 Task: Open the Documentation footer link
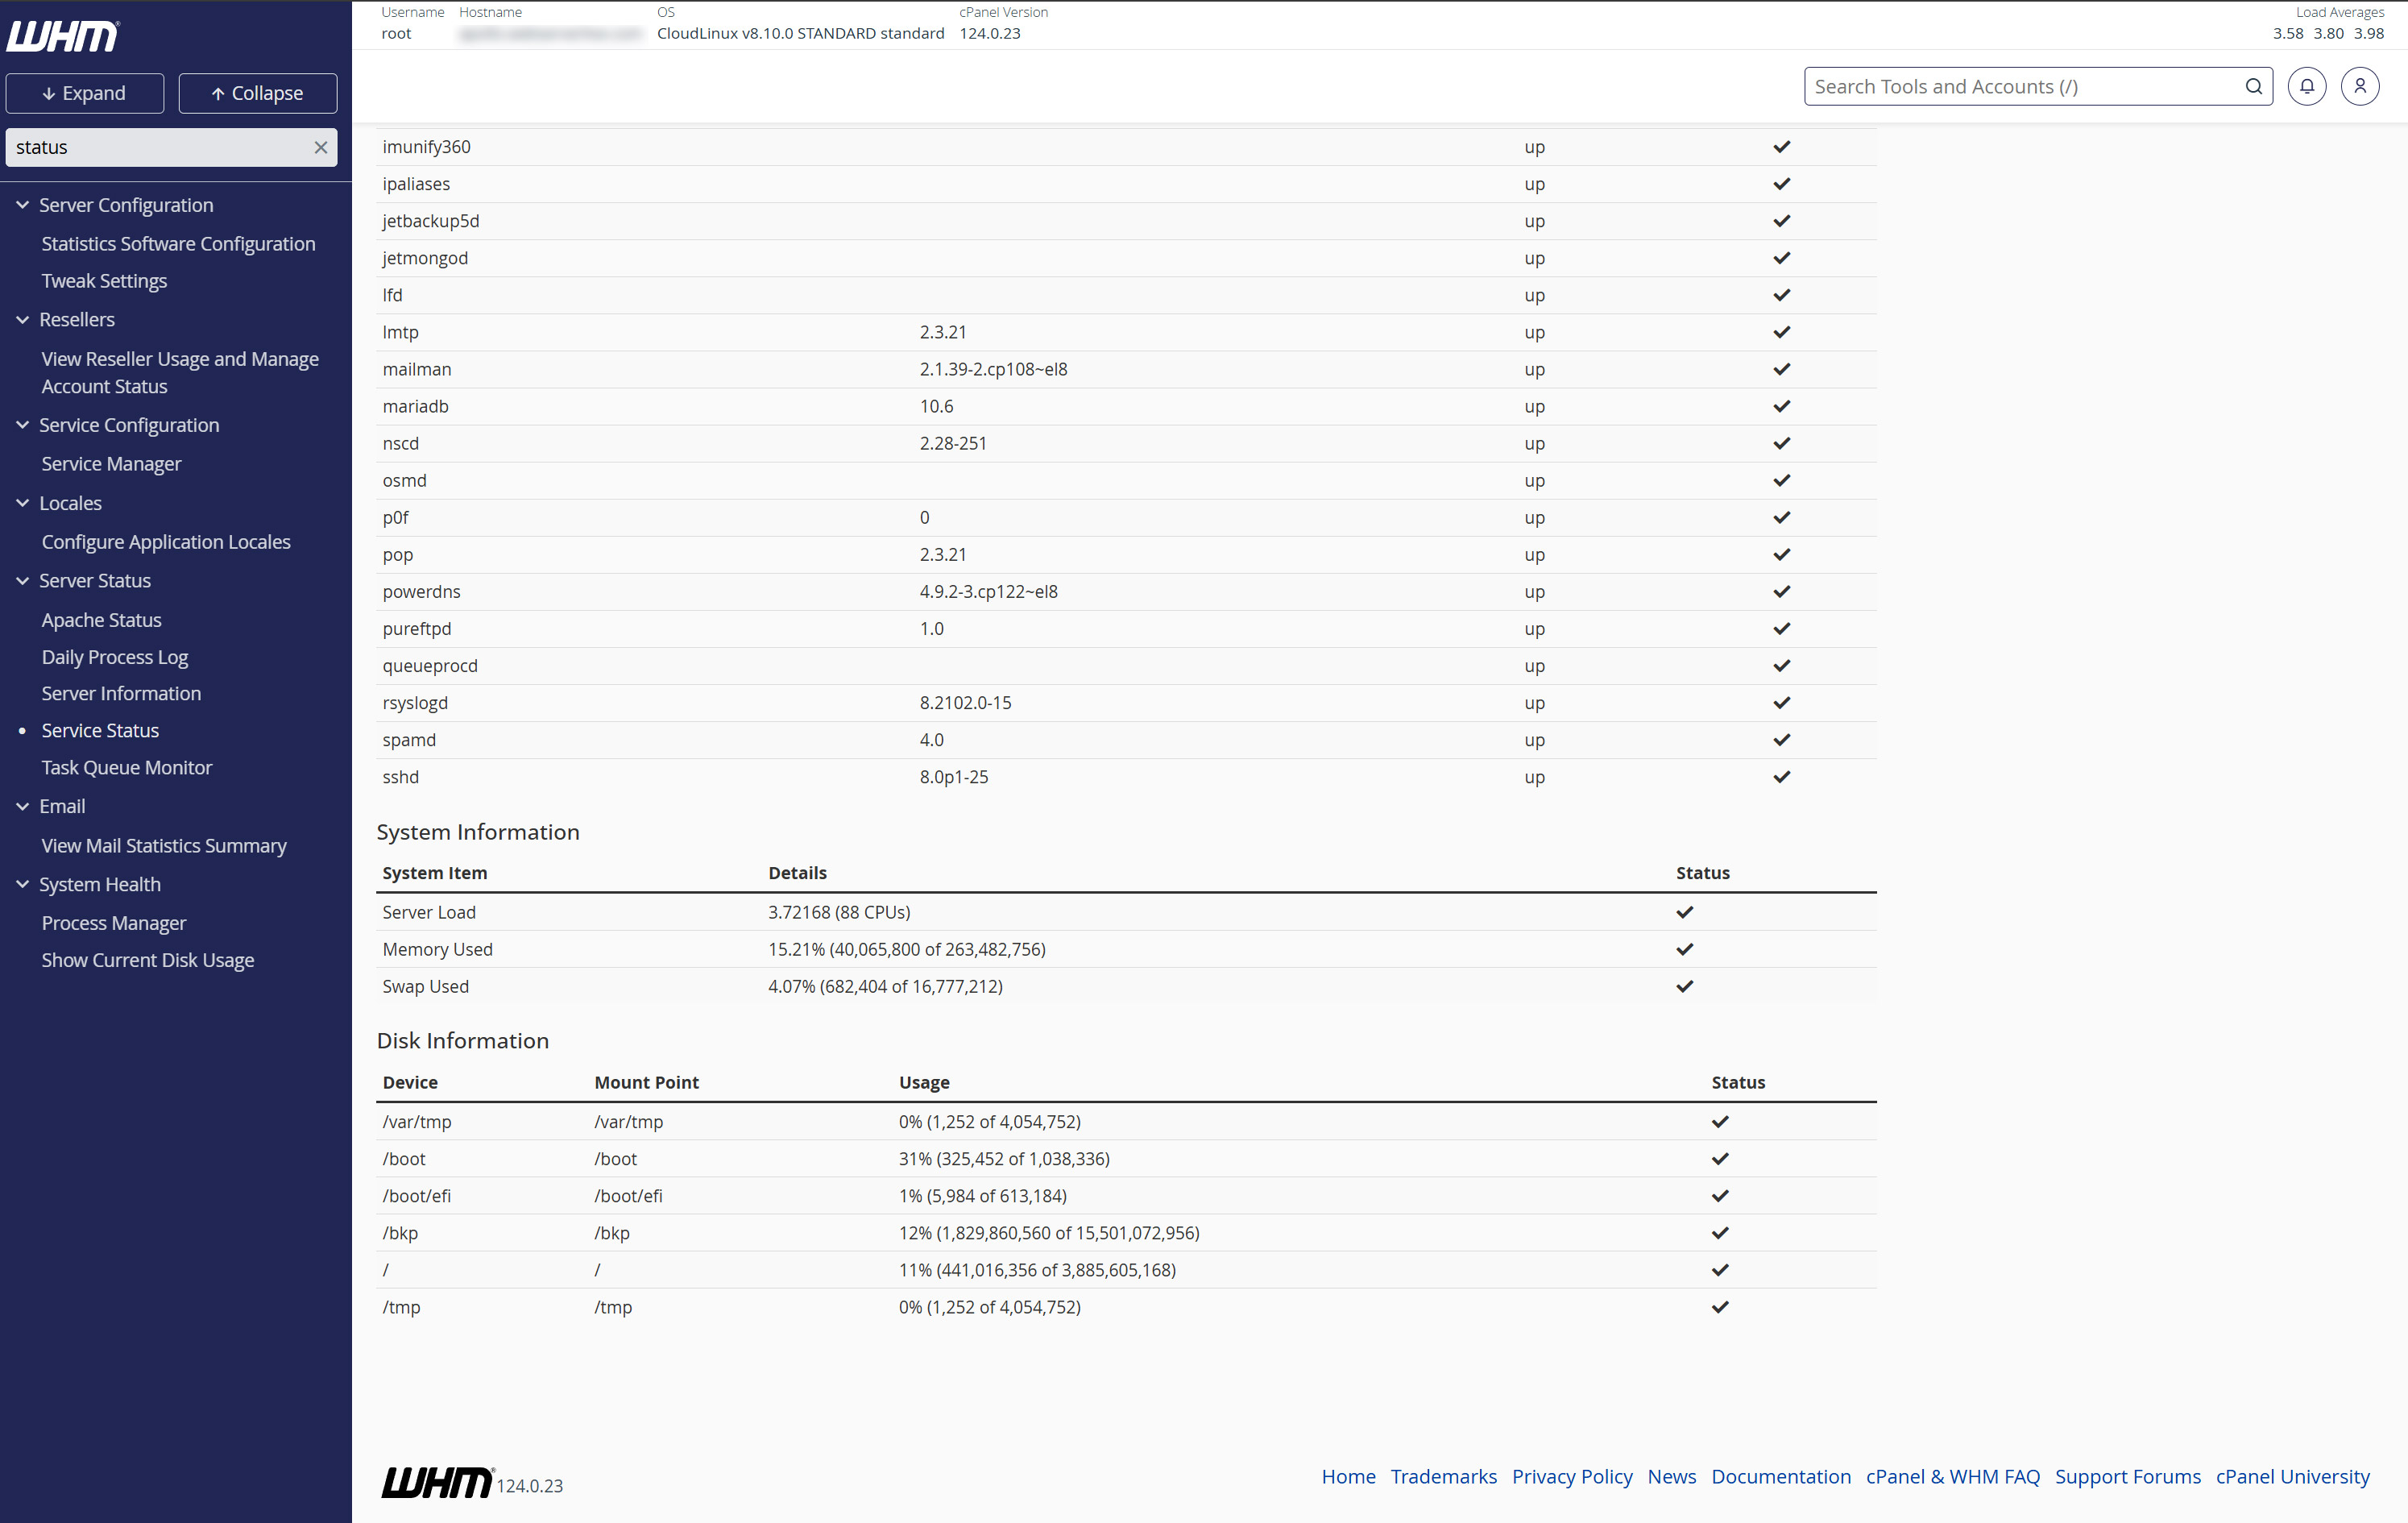click(1780, 1476)
